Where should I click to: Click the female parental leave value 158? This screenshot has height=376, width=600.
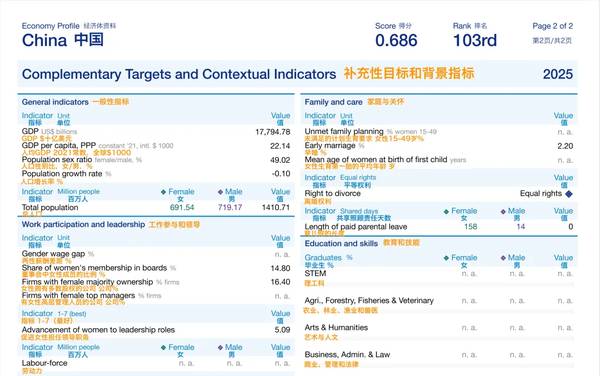click(x=470, y=226)
